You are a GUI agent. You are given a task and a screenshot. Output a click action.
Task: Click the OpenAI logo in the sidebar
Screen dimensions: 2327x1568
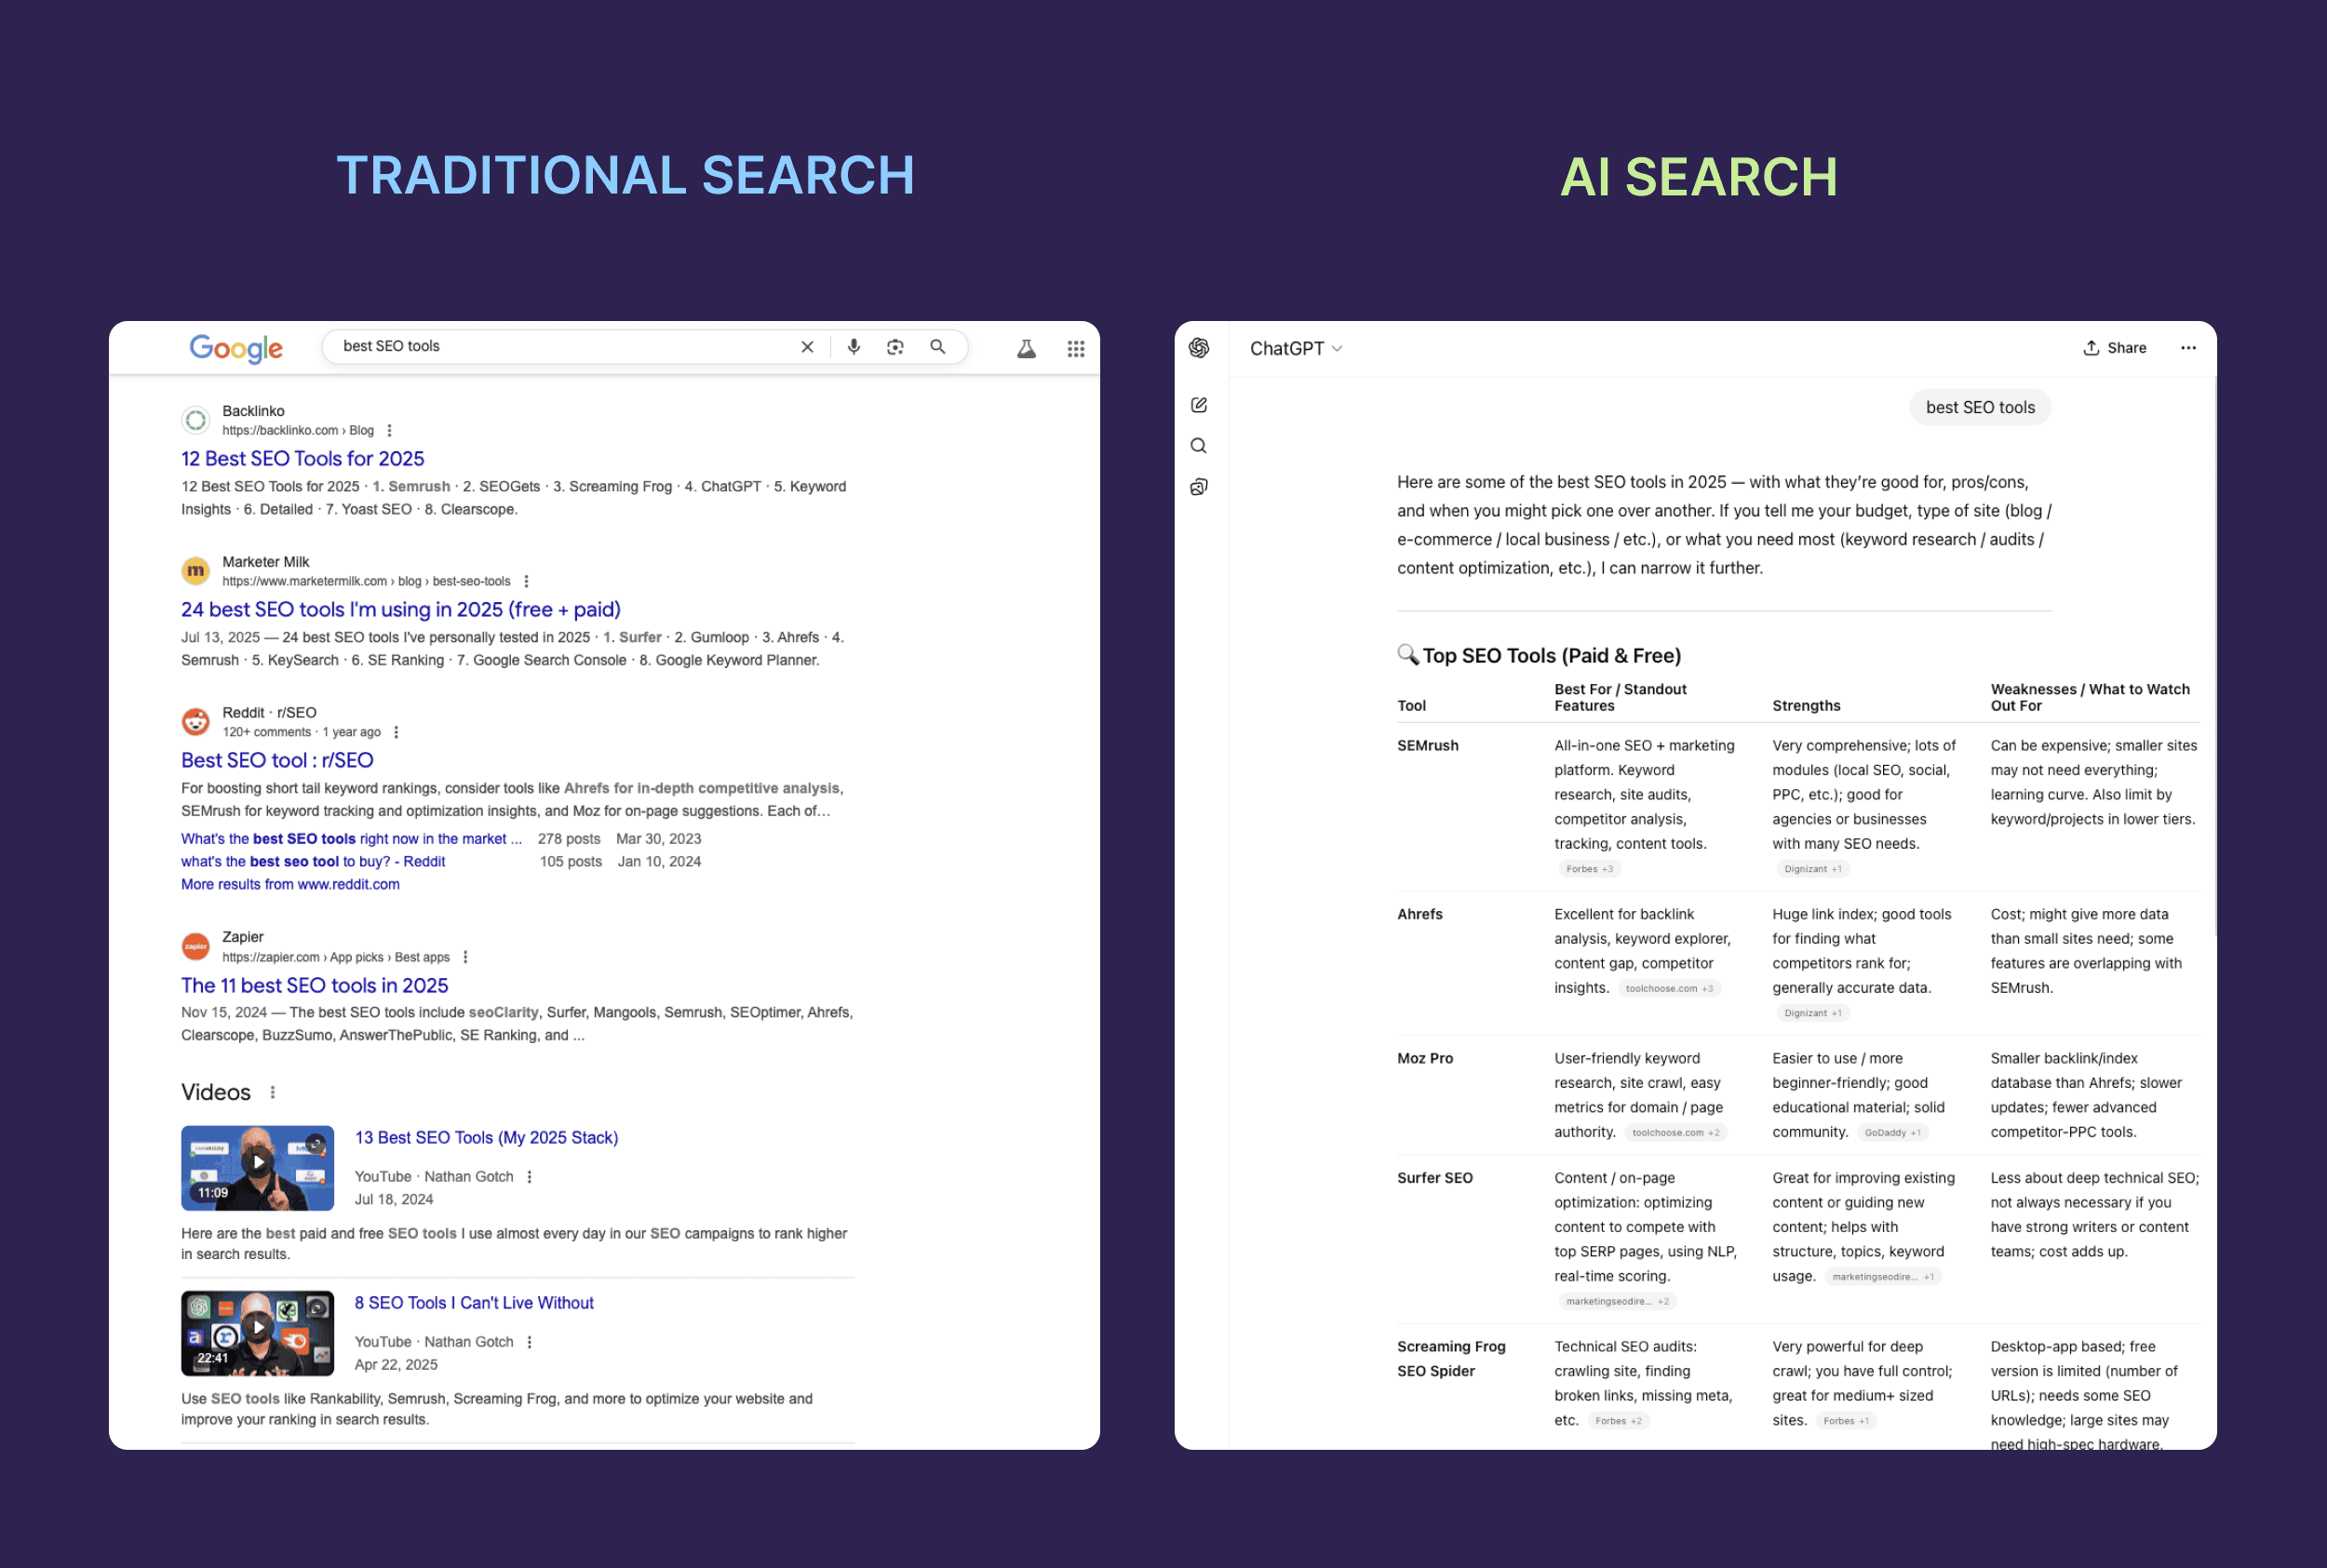tap(1198, 348)
